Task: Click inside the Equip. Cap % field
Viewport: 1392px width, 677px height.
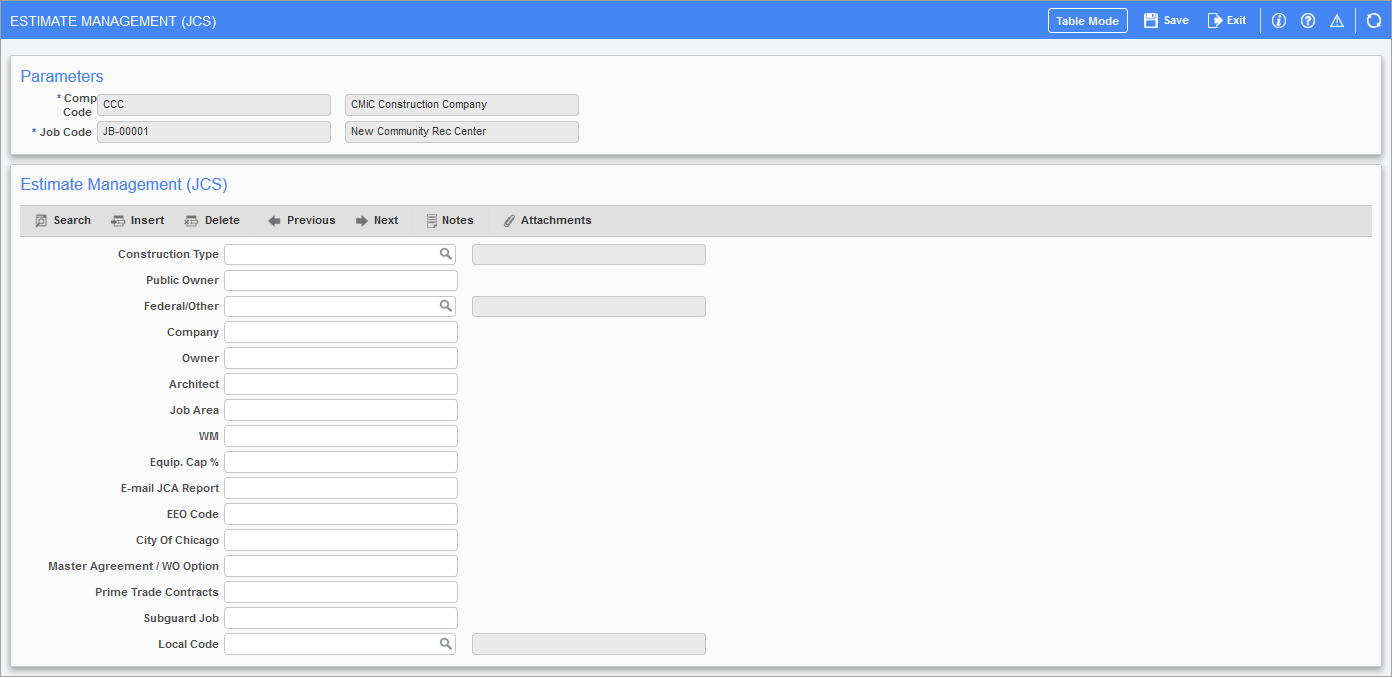Action: [340, 461]
